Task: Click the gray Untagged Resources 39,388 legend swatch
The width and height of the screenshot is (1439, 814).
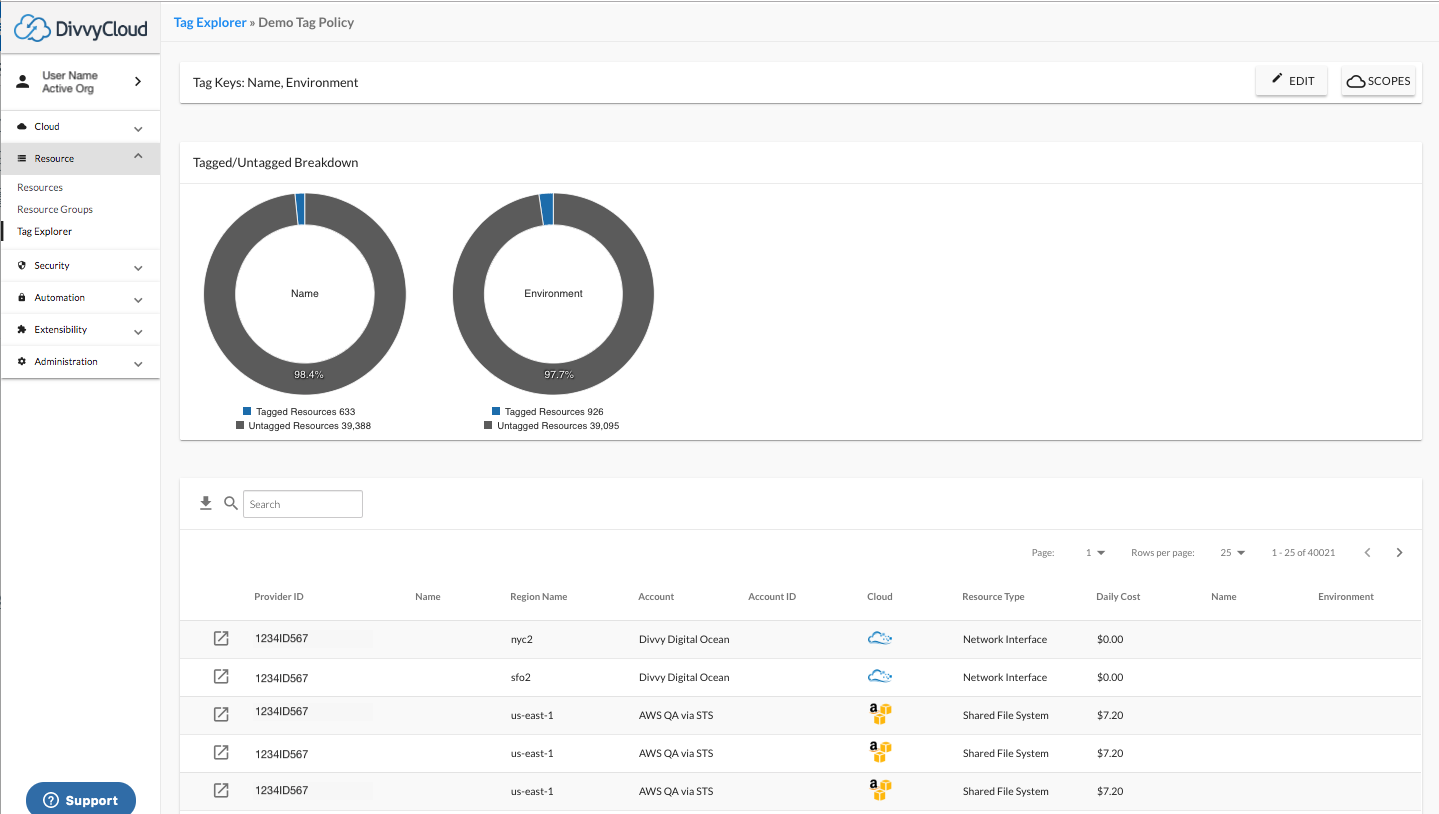Action: (x=240, y=425)
